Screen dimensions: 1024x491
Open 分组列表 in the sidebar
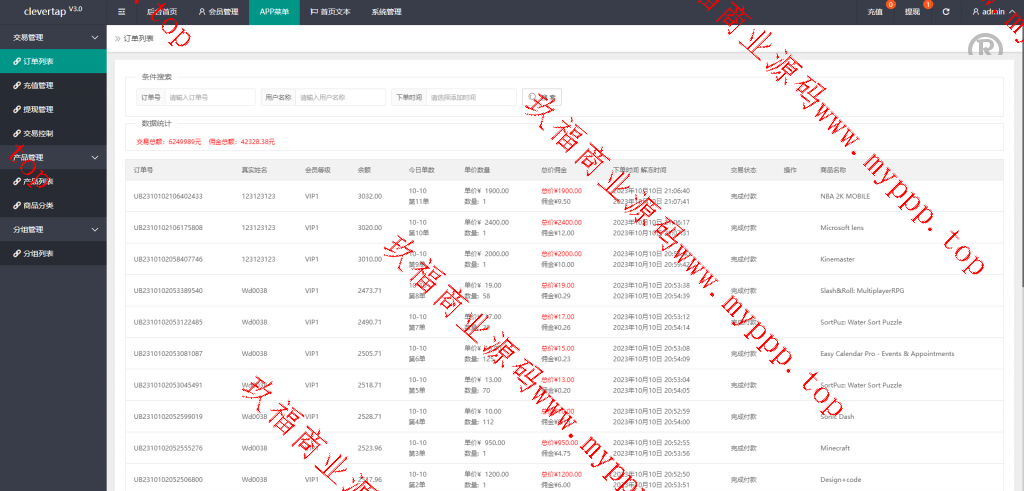38,253
